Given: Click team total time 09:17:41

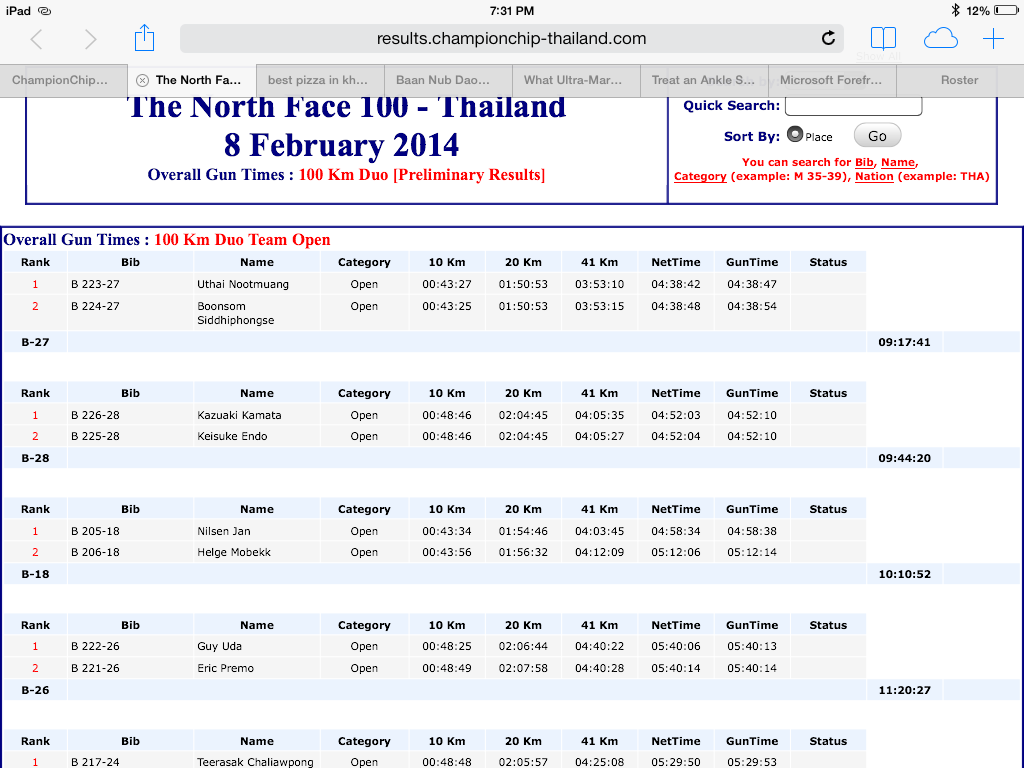Looking at the screenshot, I should pyautogui.click(x=904, y=342).
